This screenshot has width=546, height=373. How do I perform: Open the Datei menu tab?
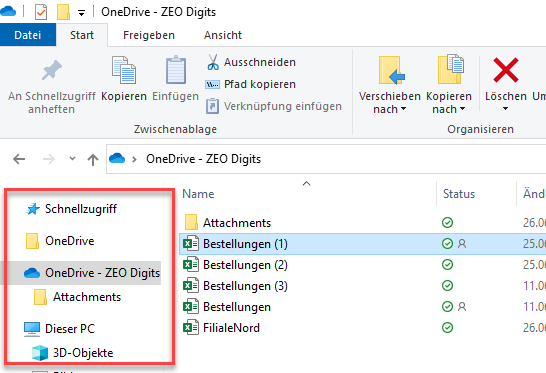(28, 35)
